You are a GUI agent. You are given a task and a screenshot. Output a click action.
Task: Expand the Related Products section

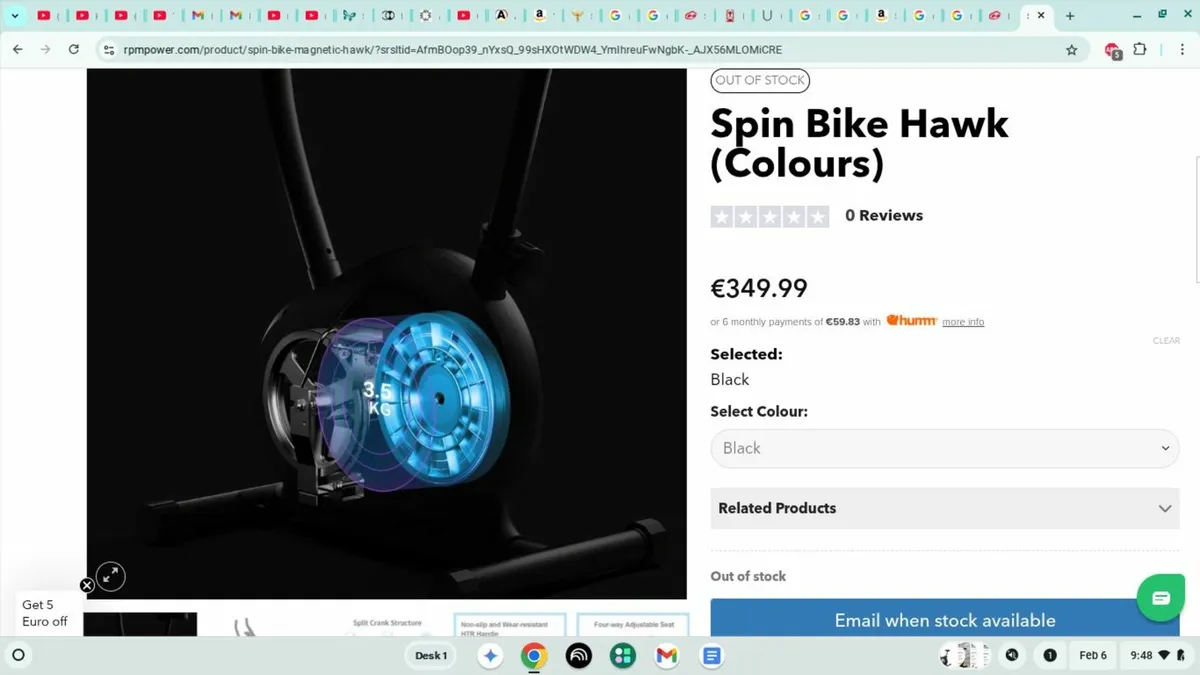[943, 508]
